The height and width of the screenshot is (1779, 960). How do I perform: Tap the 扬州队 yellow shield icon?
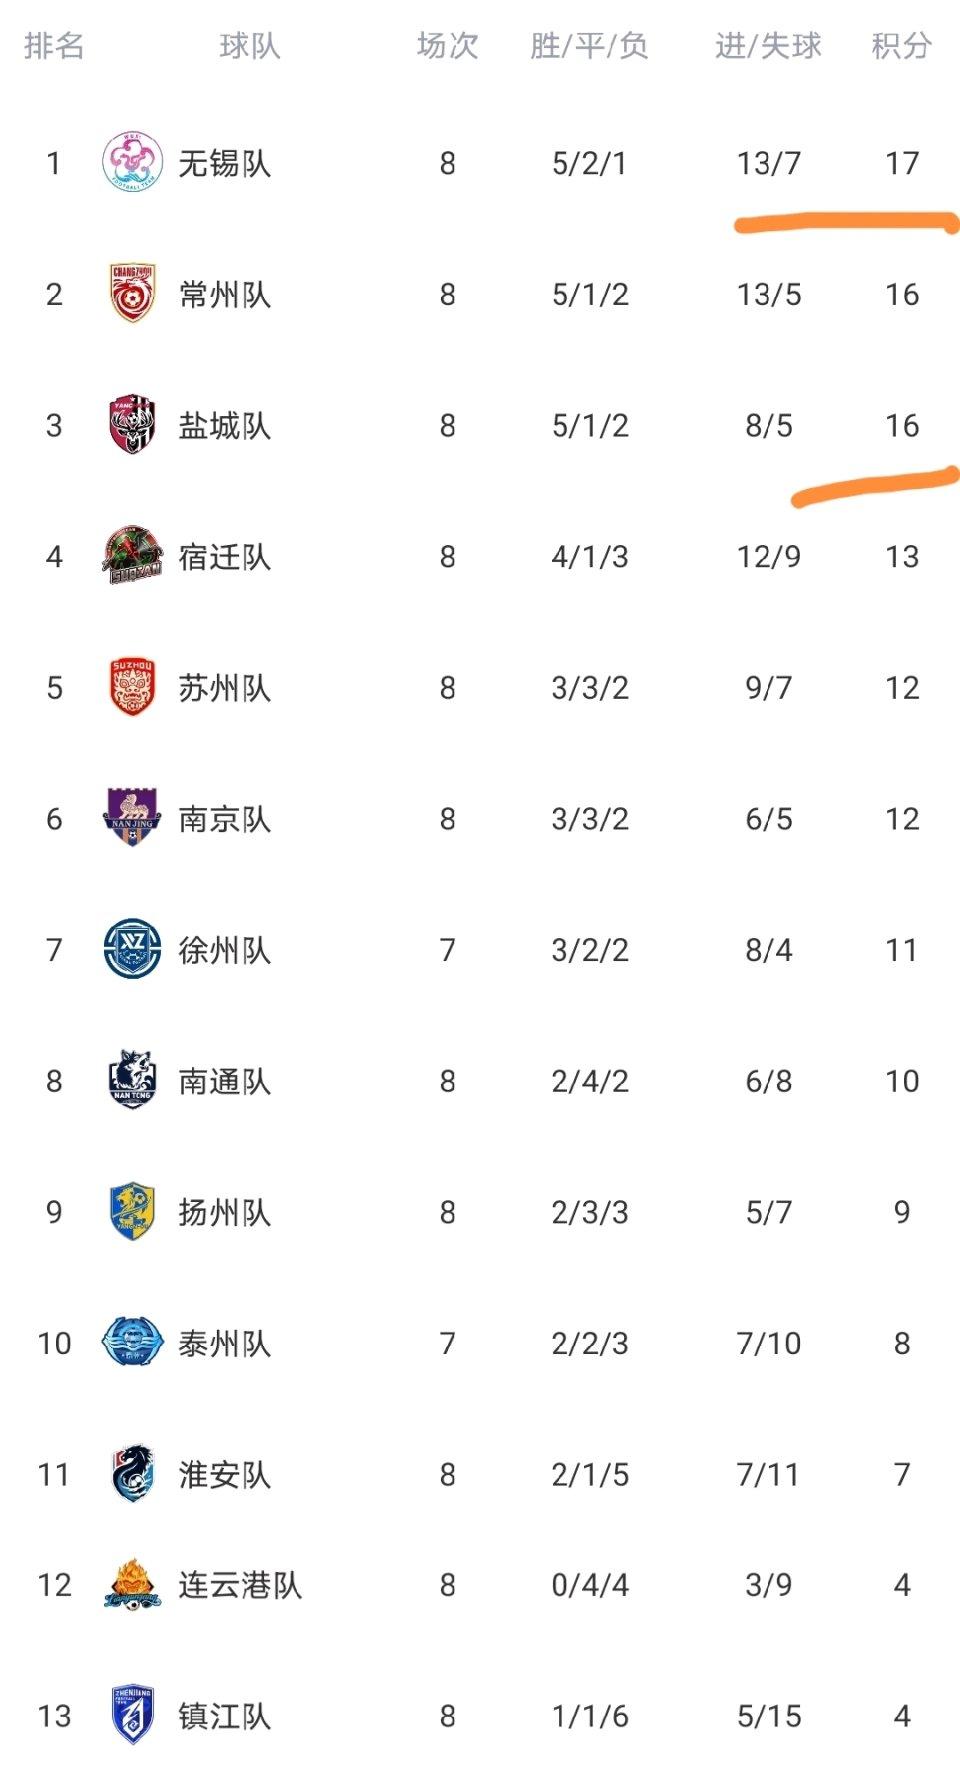(133, 1211)
